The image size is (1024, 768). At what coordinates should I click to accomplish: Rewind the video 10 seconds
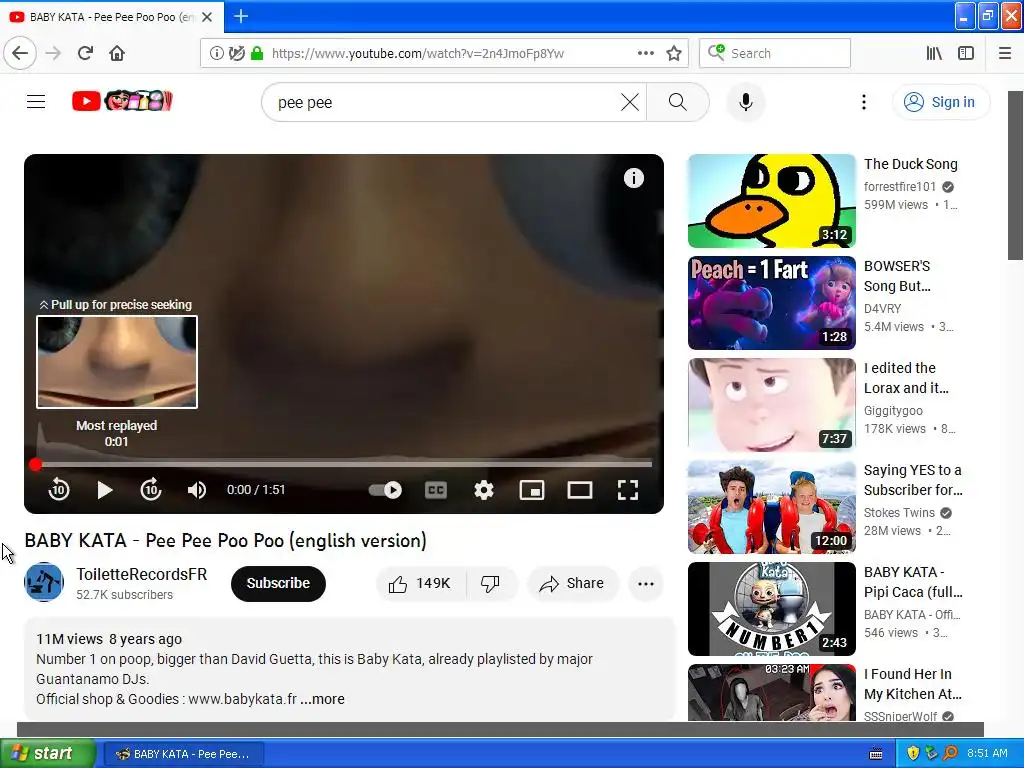tap(59, 490)
